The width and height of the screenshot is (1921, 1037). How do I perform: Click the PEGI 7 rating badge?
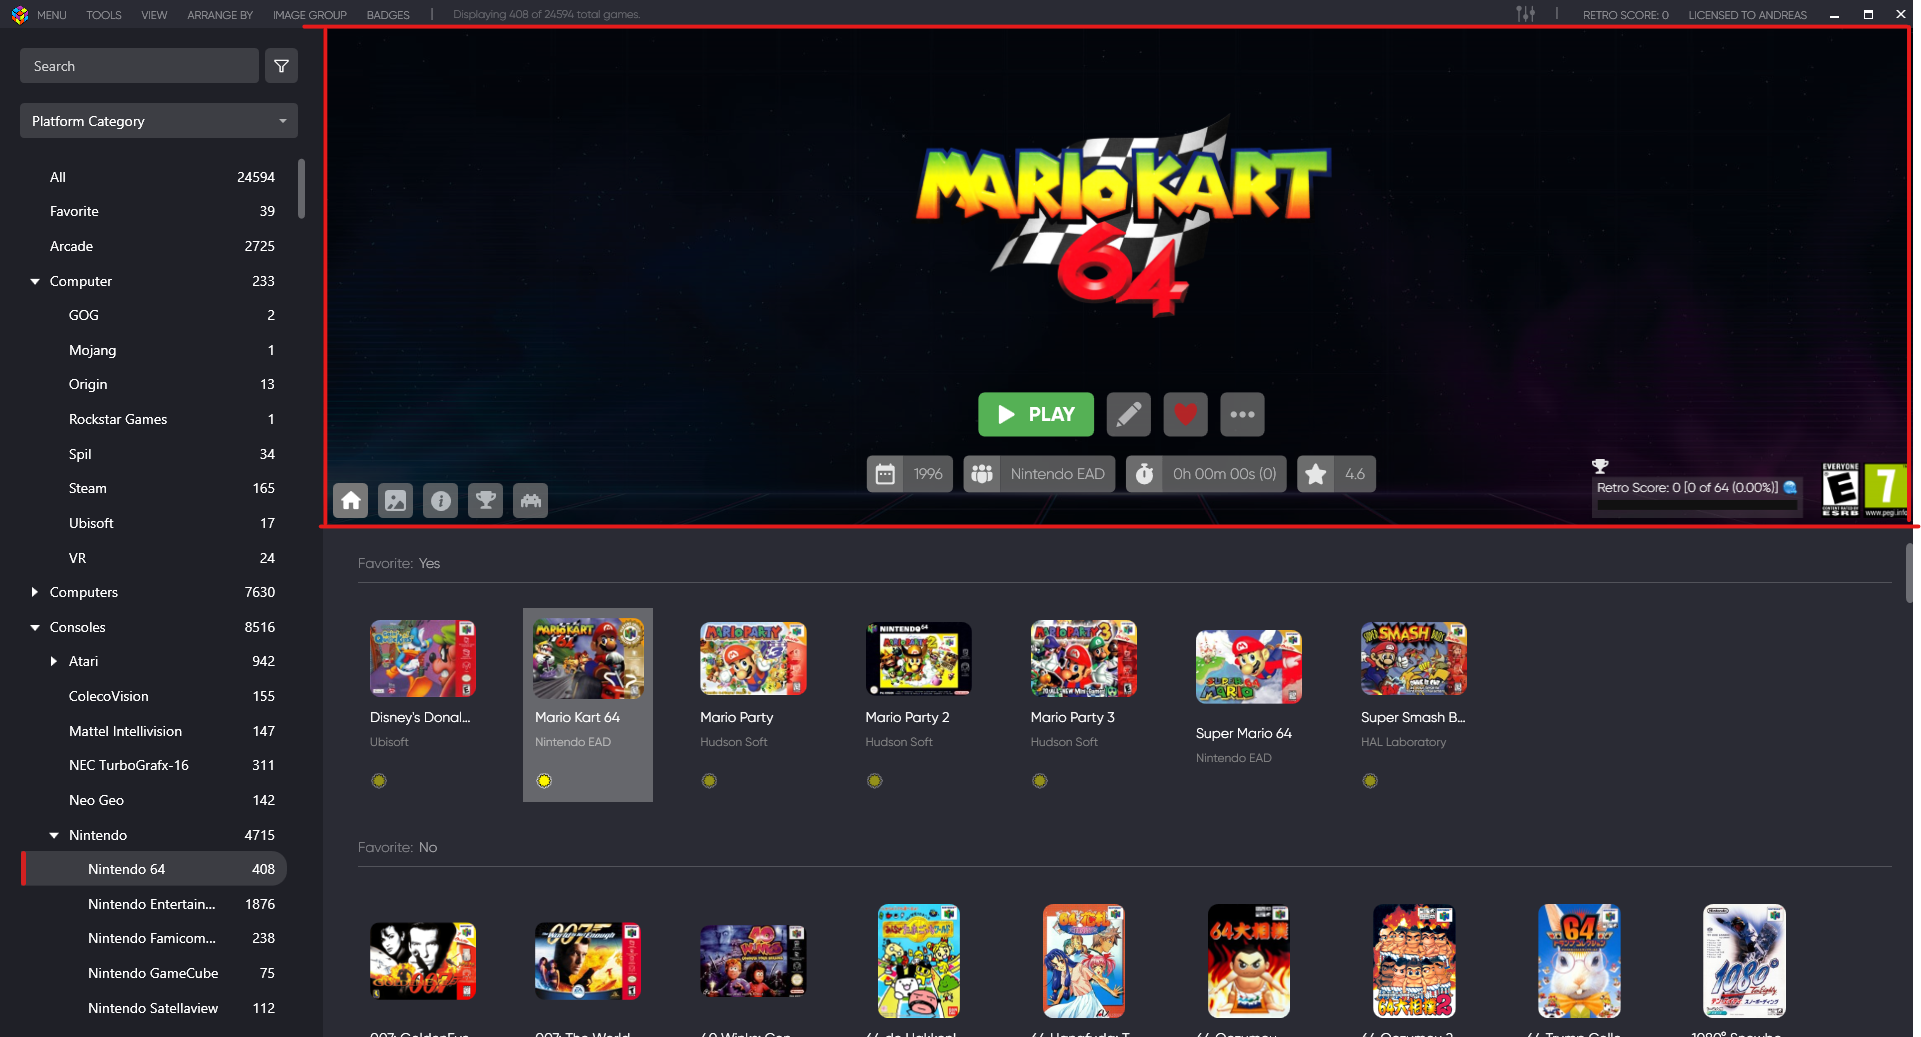point(1886,489)
